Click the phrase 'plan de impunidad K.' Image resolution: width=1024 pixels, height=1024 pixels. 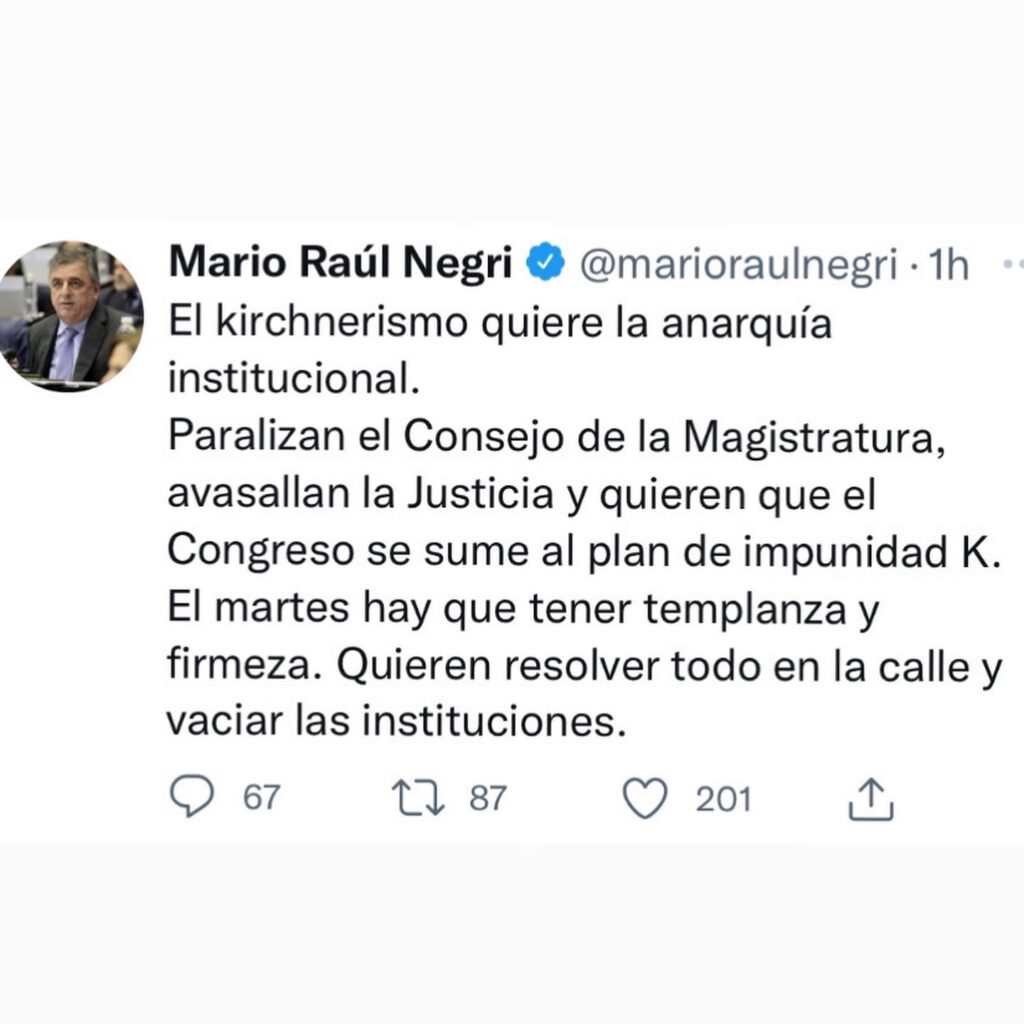pos(794,552)
